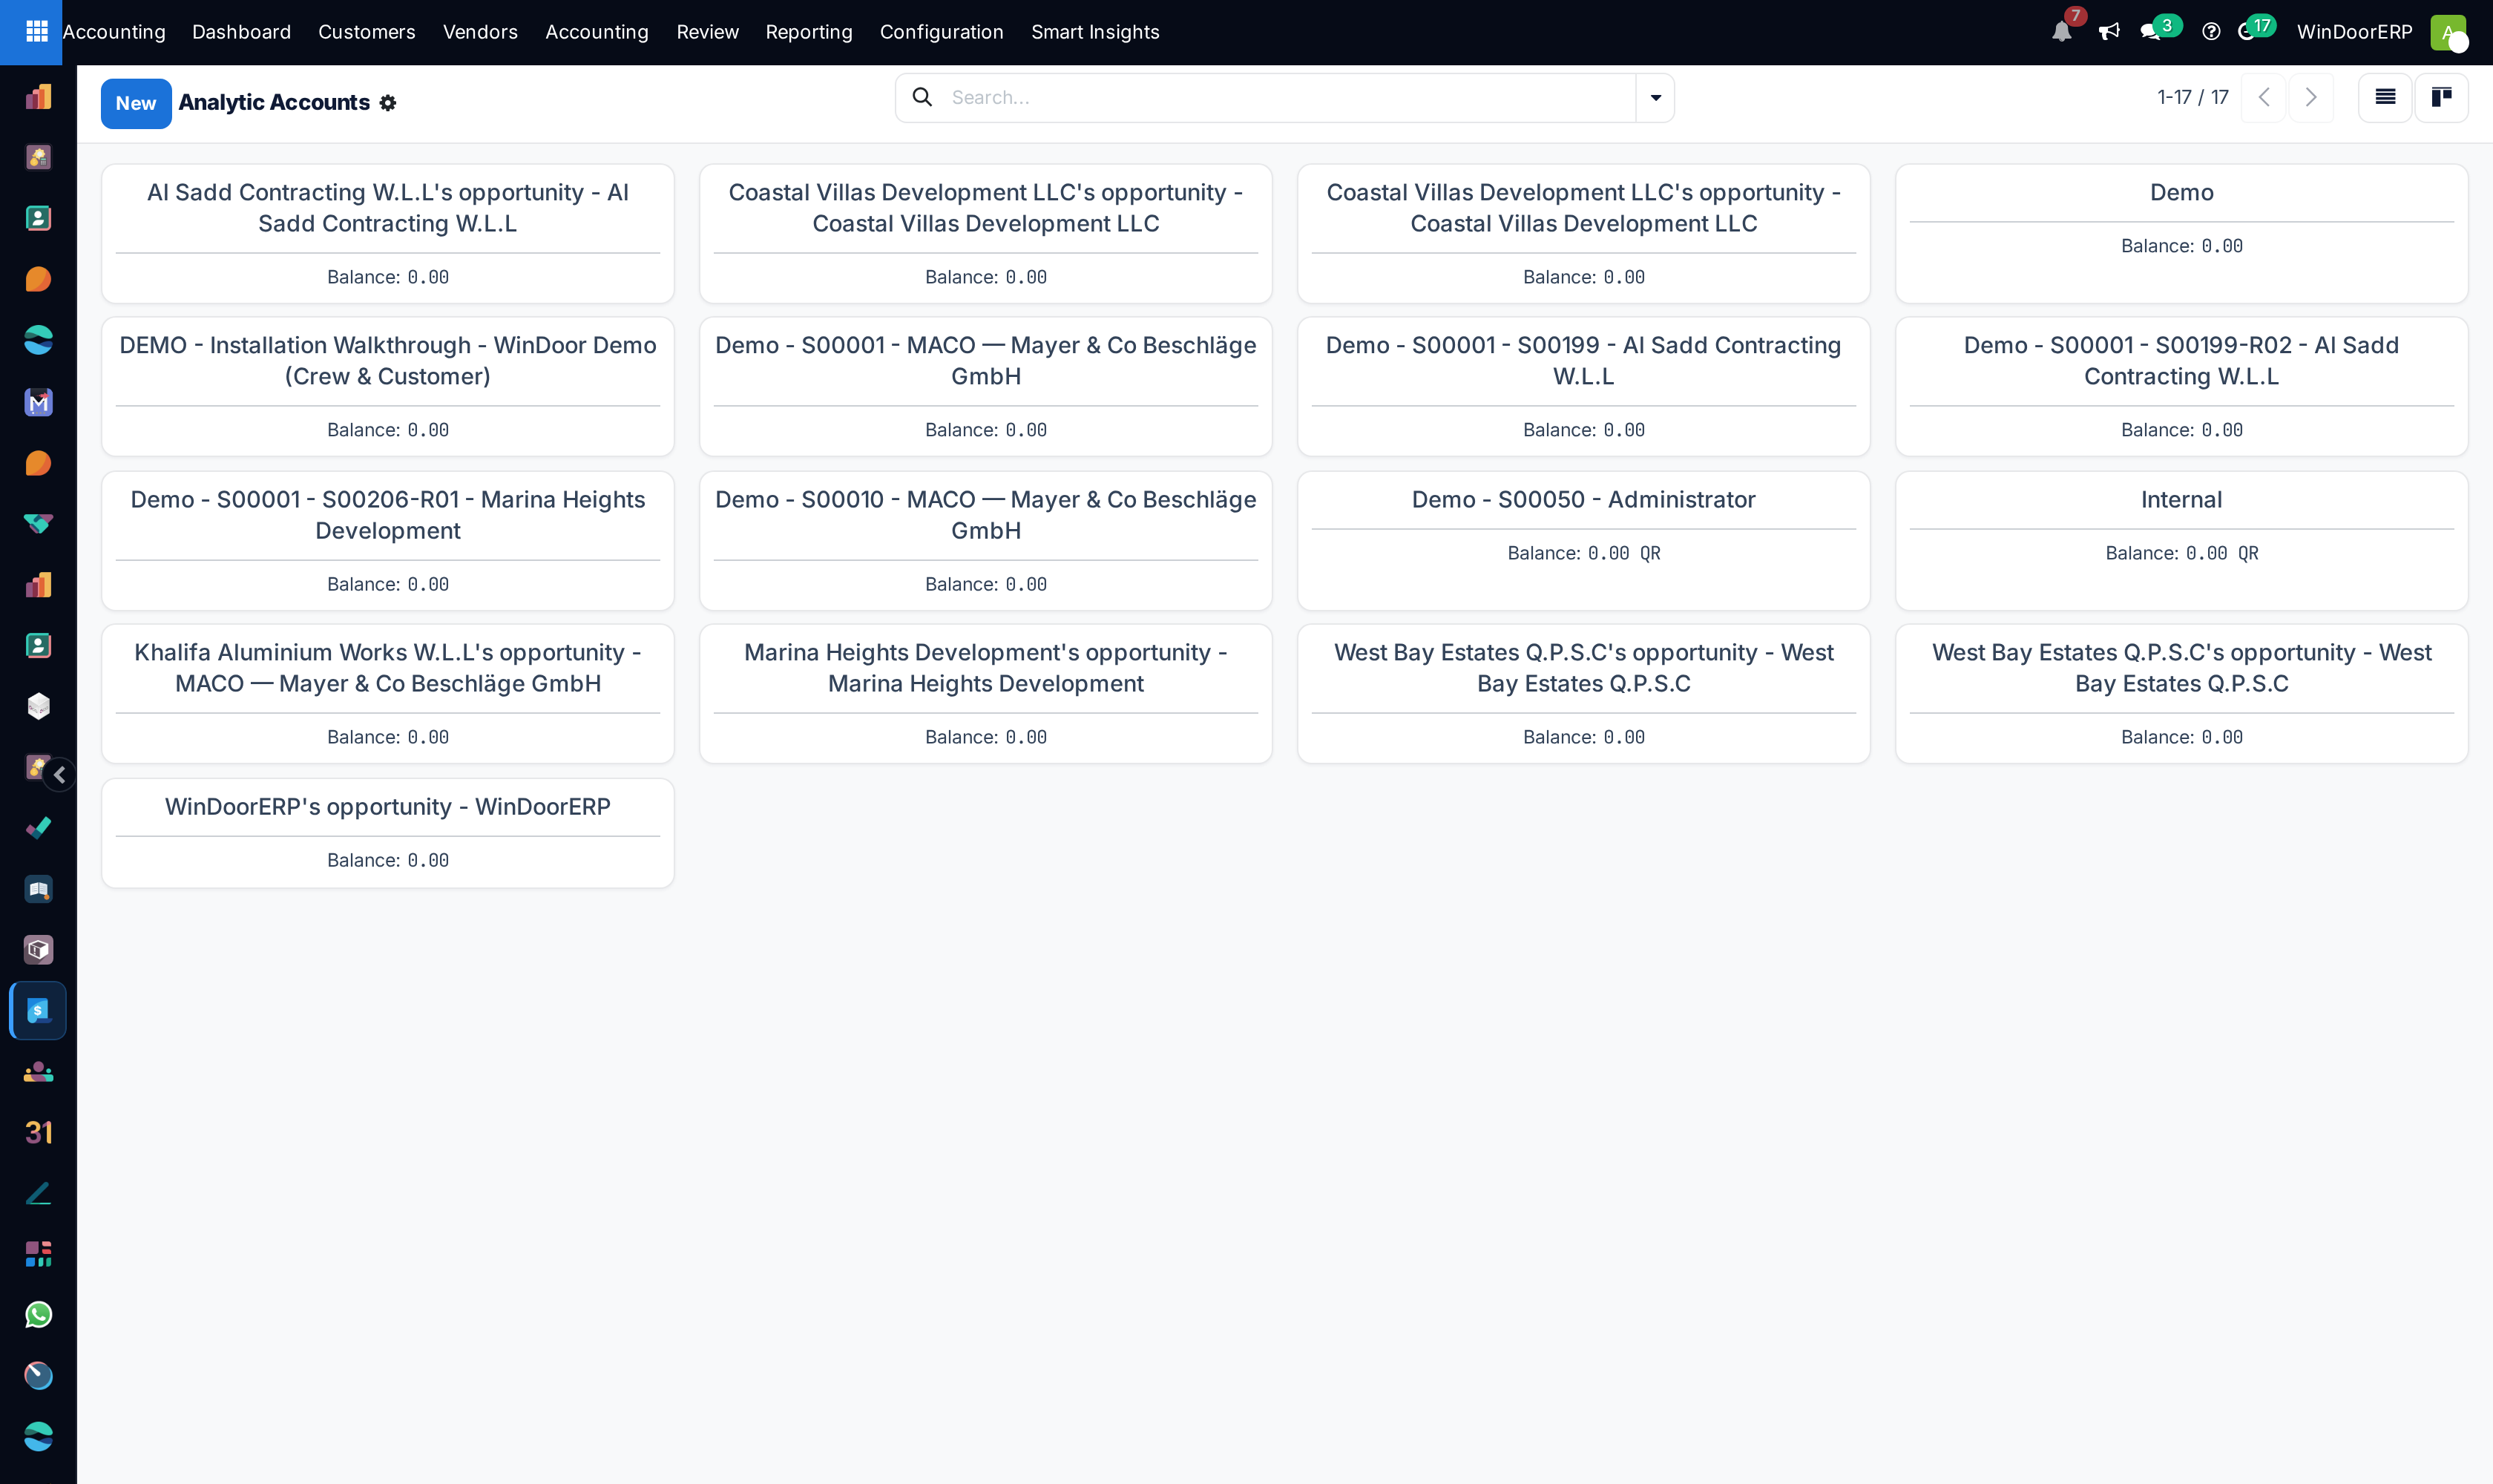Screen dimensions: 2493x1484
Task: Click the magnifier search icon
Action: tap(922, 97)
